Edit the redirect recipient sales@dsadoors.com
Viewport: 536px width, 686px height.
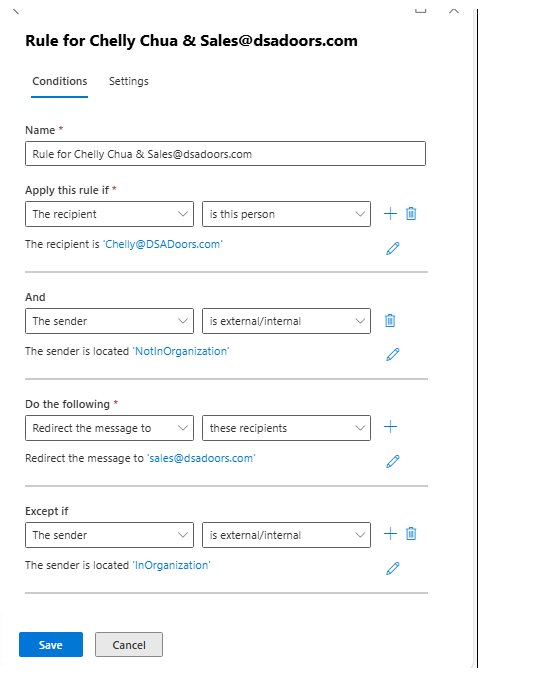click(x=392, y=462)
